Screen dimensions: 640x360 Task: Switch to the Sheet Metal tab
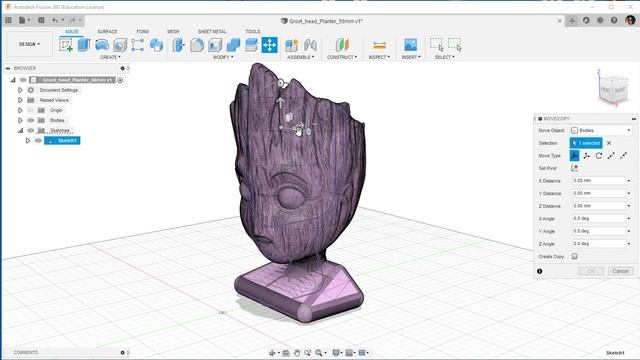click(x=212, y=31)
